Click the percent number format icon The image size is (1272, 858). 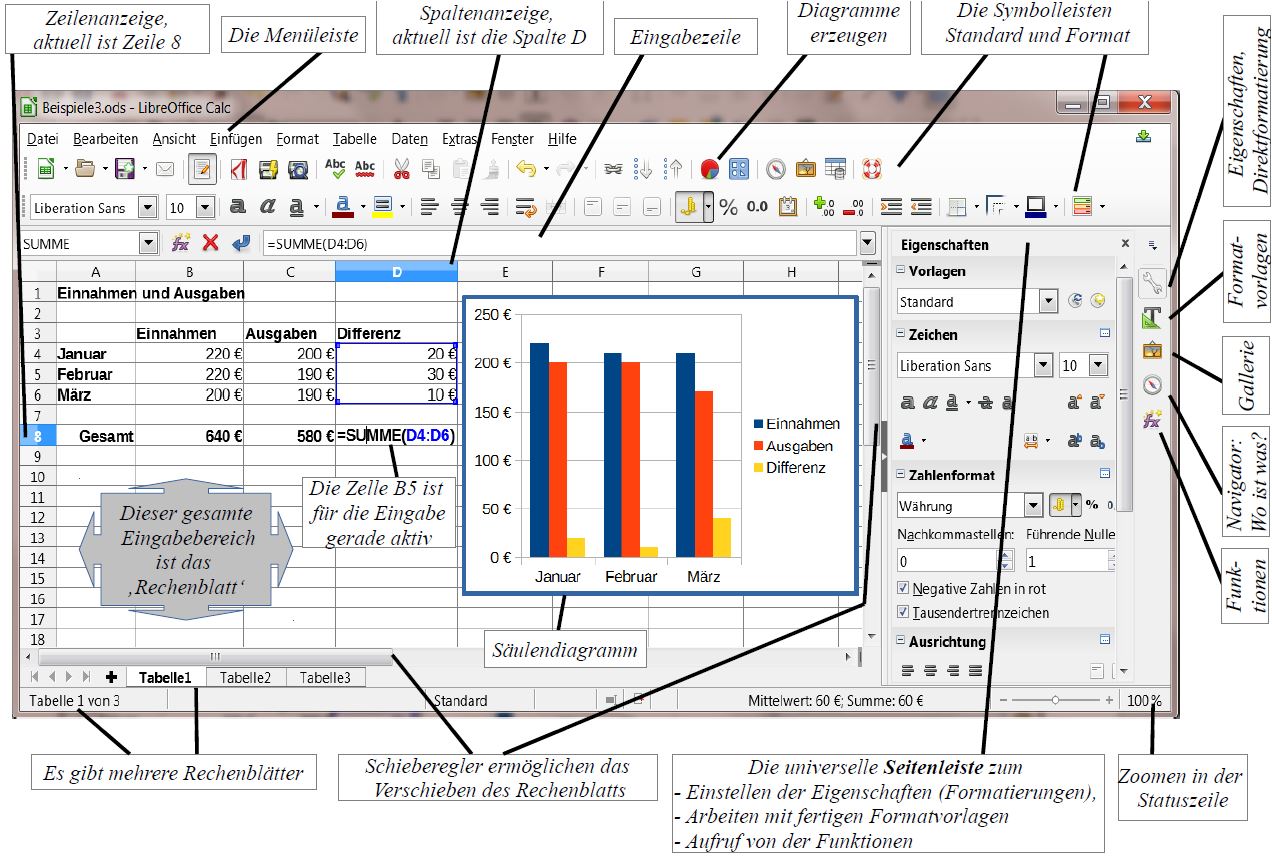(x=728, y=207)
